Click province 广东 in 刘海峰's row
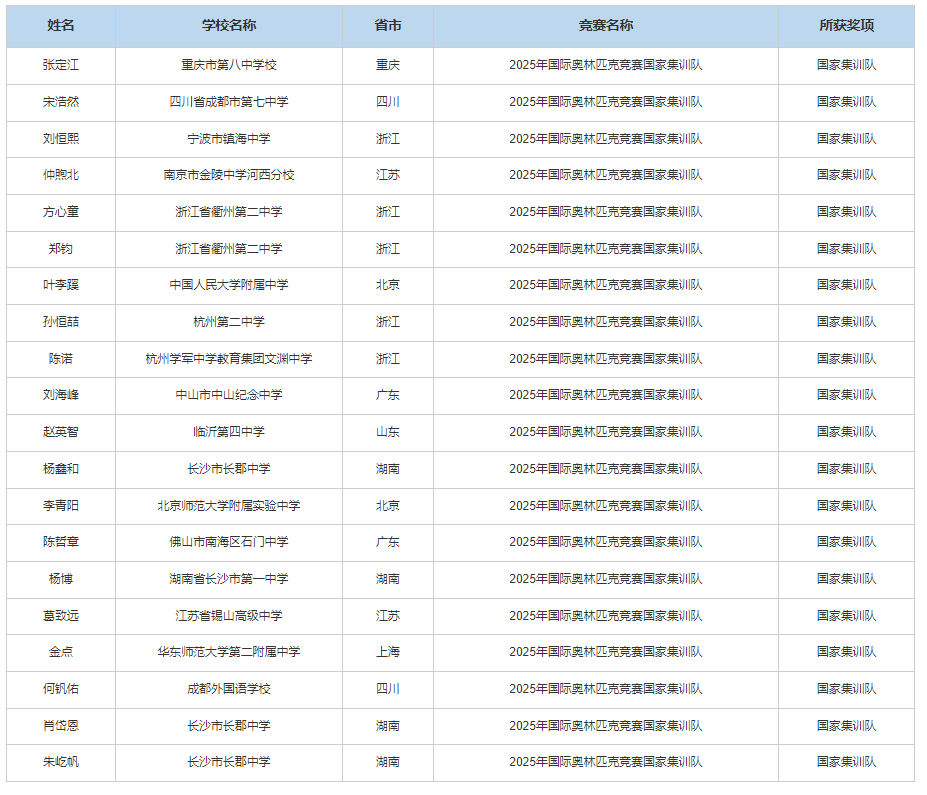The height and width of the screenshot is (795, 927). point(388,395)
